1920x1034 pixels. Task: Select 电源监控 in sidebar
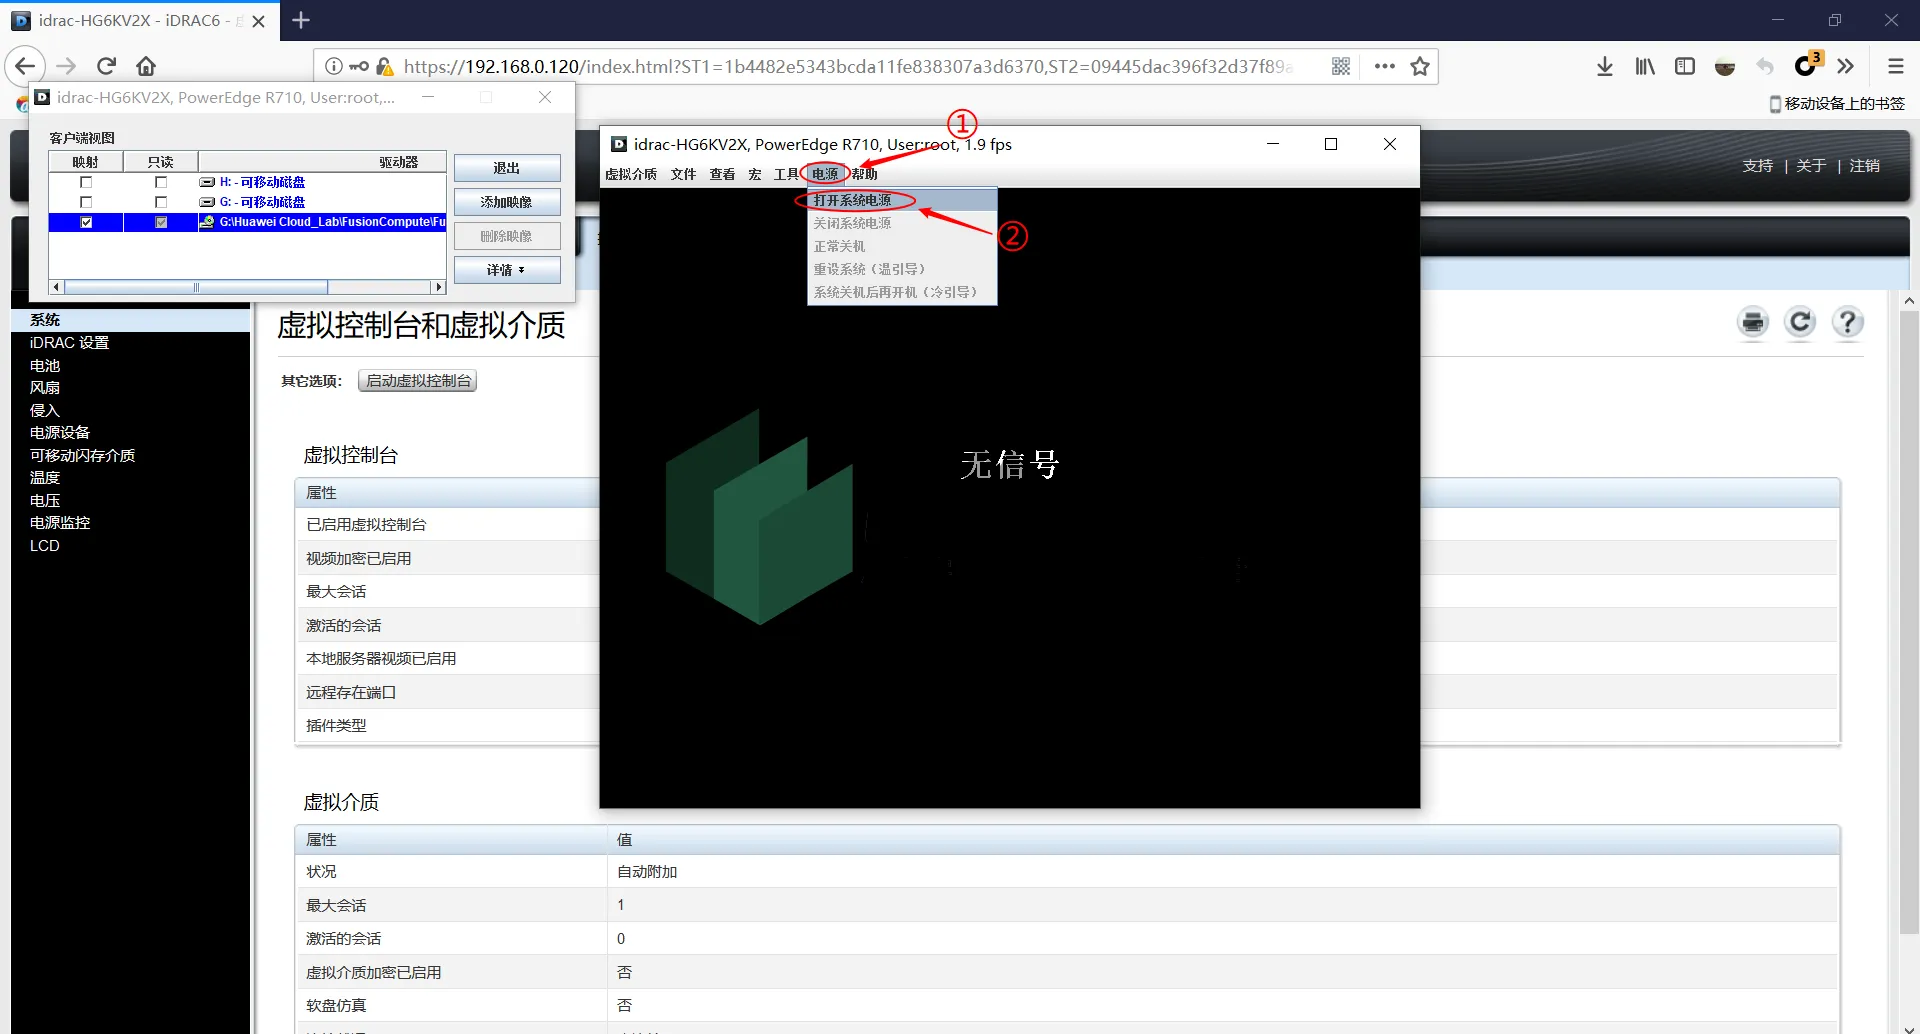(x=60, y=523)
